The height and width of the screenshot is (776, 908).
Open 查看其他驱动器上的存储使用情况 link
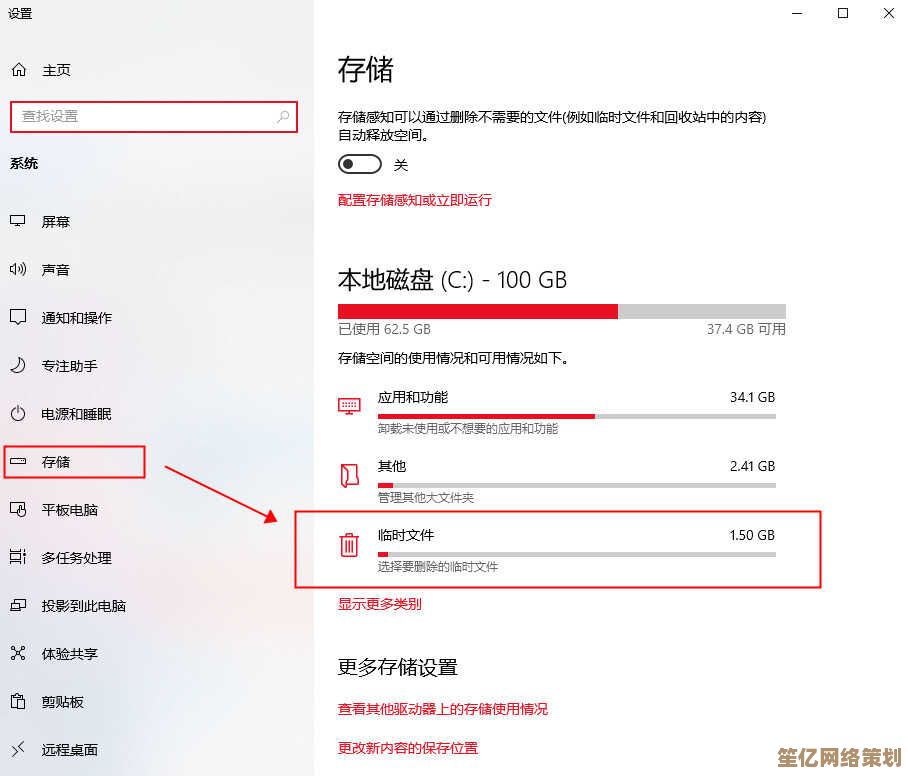442,709
